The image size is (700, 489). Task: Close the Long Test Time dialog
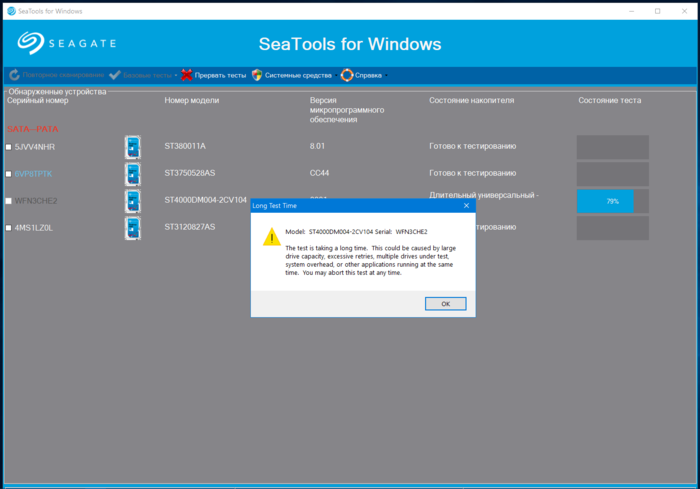pos(466,205)
